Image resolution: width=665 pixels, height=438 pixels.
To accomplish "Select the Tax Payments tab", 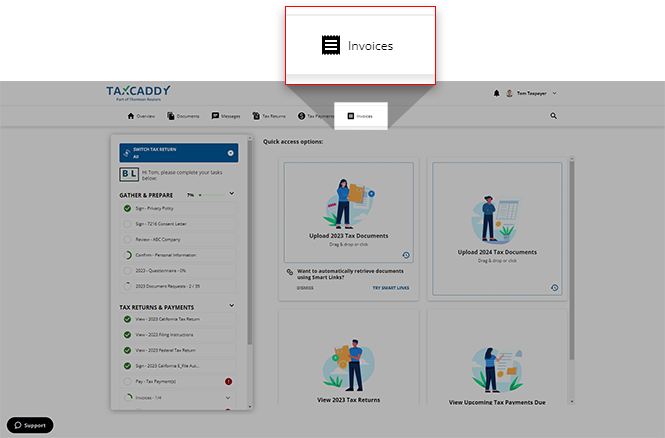I will click(316, 116).
